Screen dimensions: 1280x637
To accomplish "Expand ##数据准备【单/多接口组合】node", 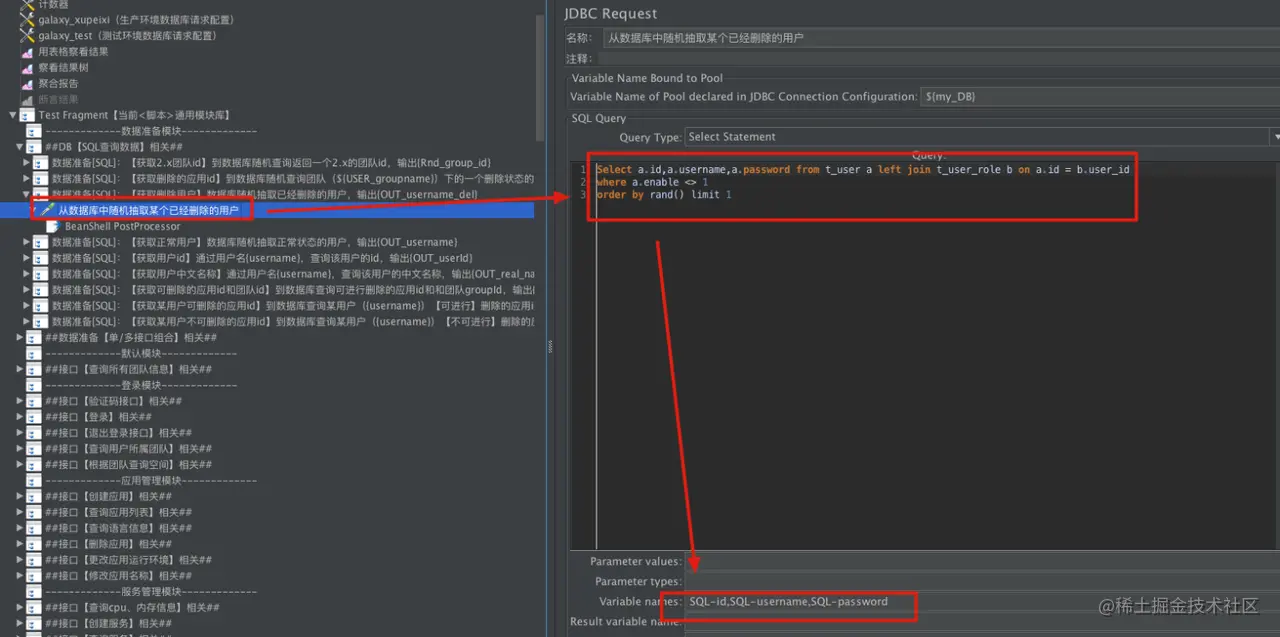I will (20, 337).
